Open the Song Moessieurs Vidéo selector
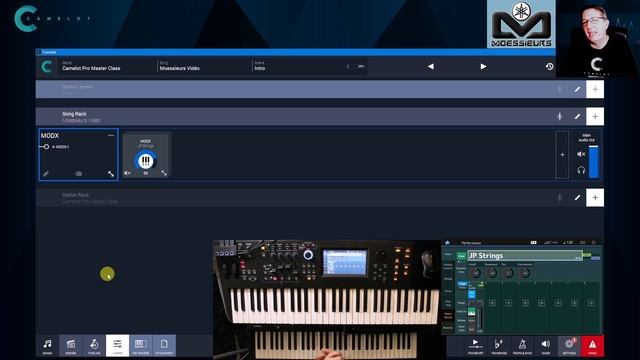This screenshot has height=360, width=640. pos(204,66)
